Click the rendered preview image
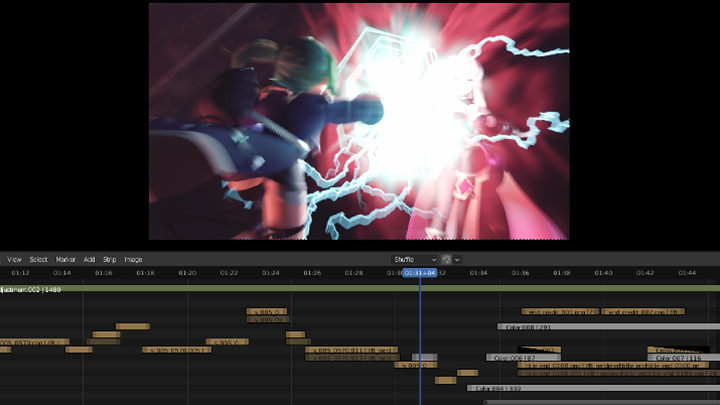720x405 pixels. [x=359, y=121]
